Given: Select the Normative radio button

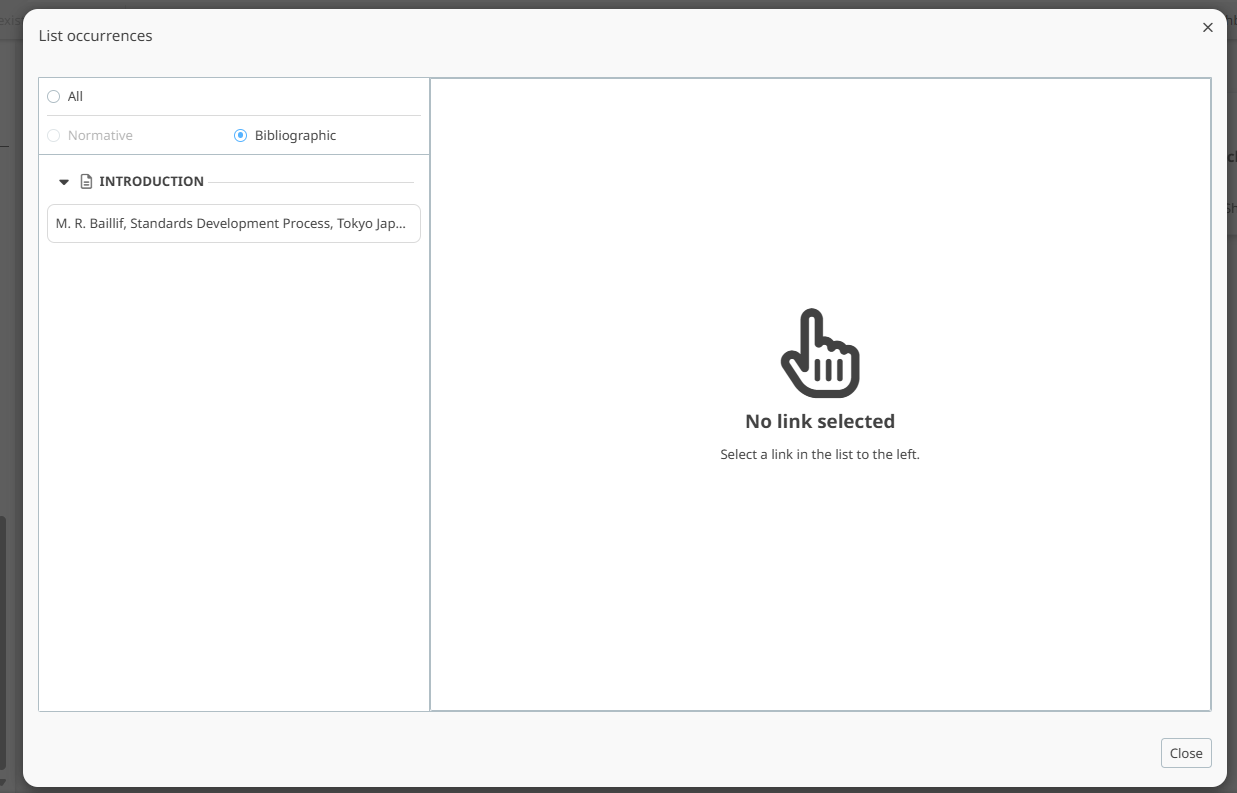Looking at the screenshot, I should coord(54,136).
